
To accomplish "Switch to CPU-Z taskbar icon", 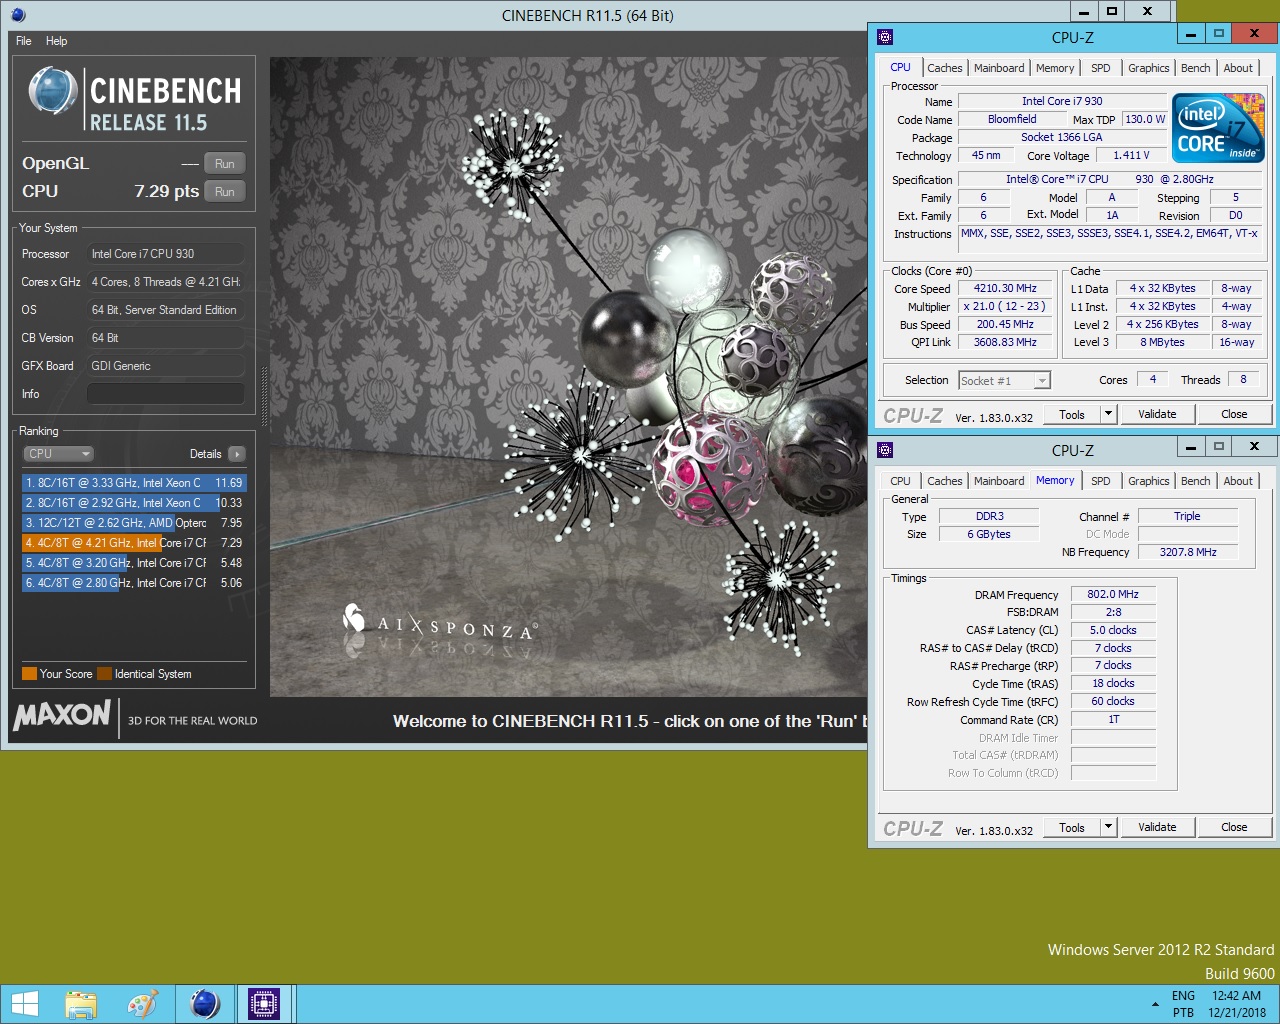I will [x=264, y=1004].
